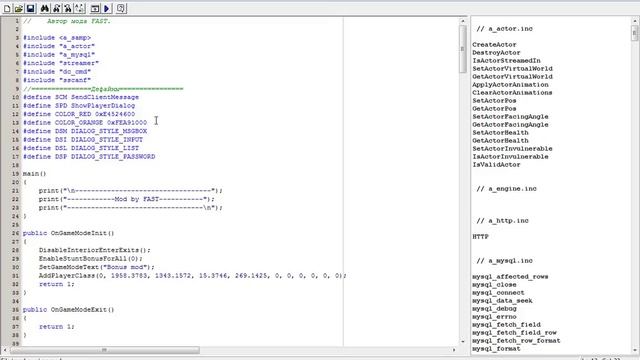The image size is (640, 360).
Task: Select mysql_fetch_field in the function list
Action: pyautogui.click(x=506, y=324)
